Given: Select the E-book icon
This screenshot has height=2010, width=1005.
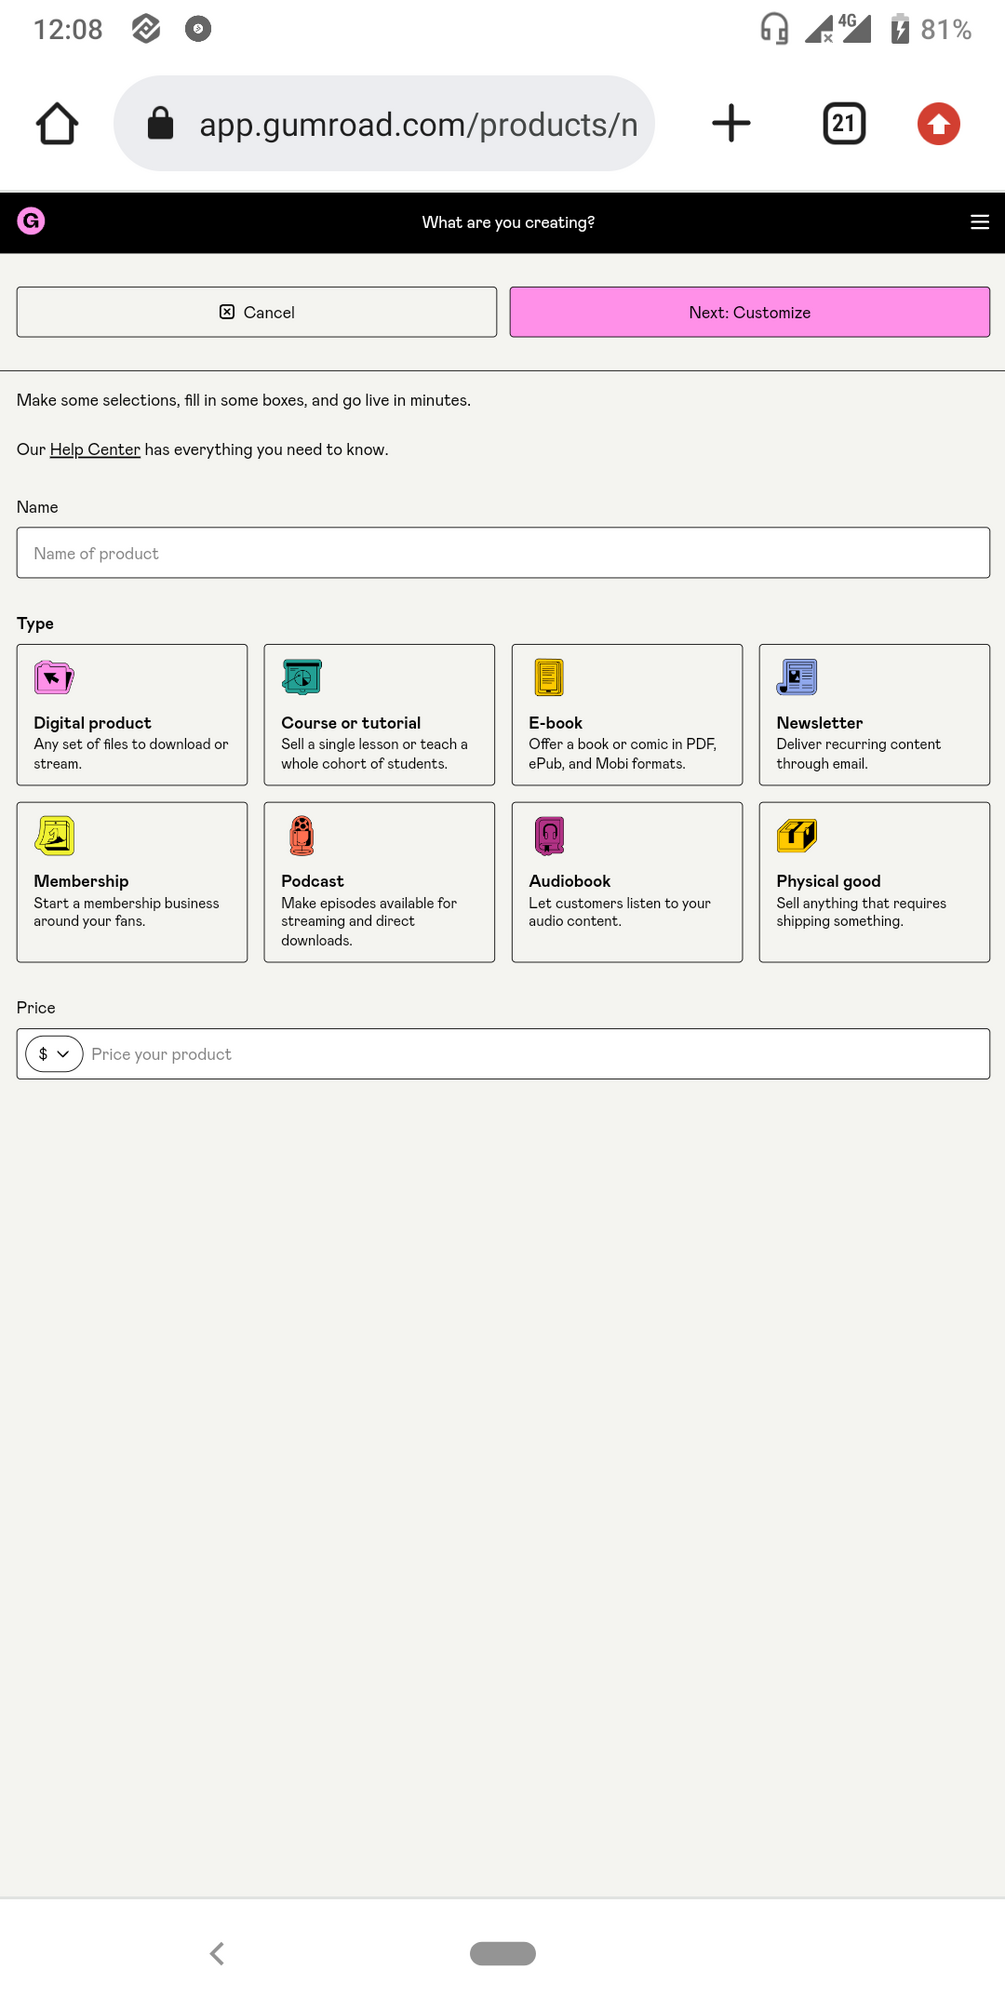Looking at the screenshot, I should [x=549, y=677].
